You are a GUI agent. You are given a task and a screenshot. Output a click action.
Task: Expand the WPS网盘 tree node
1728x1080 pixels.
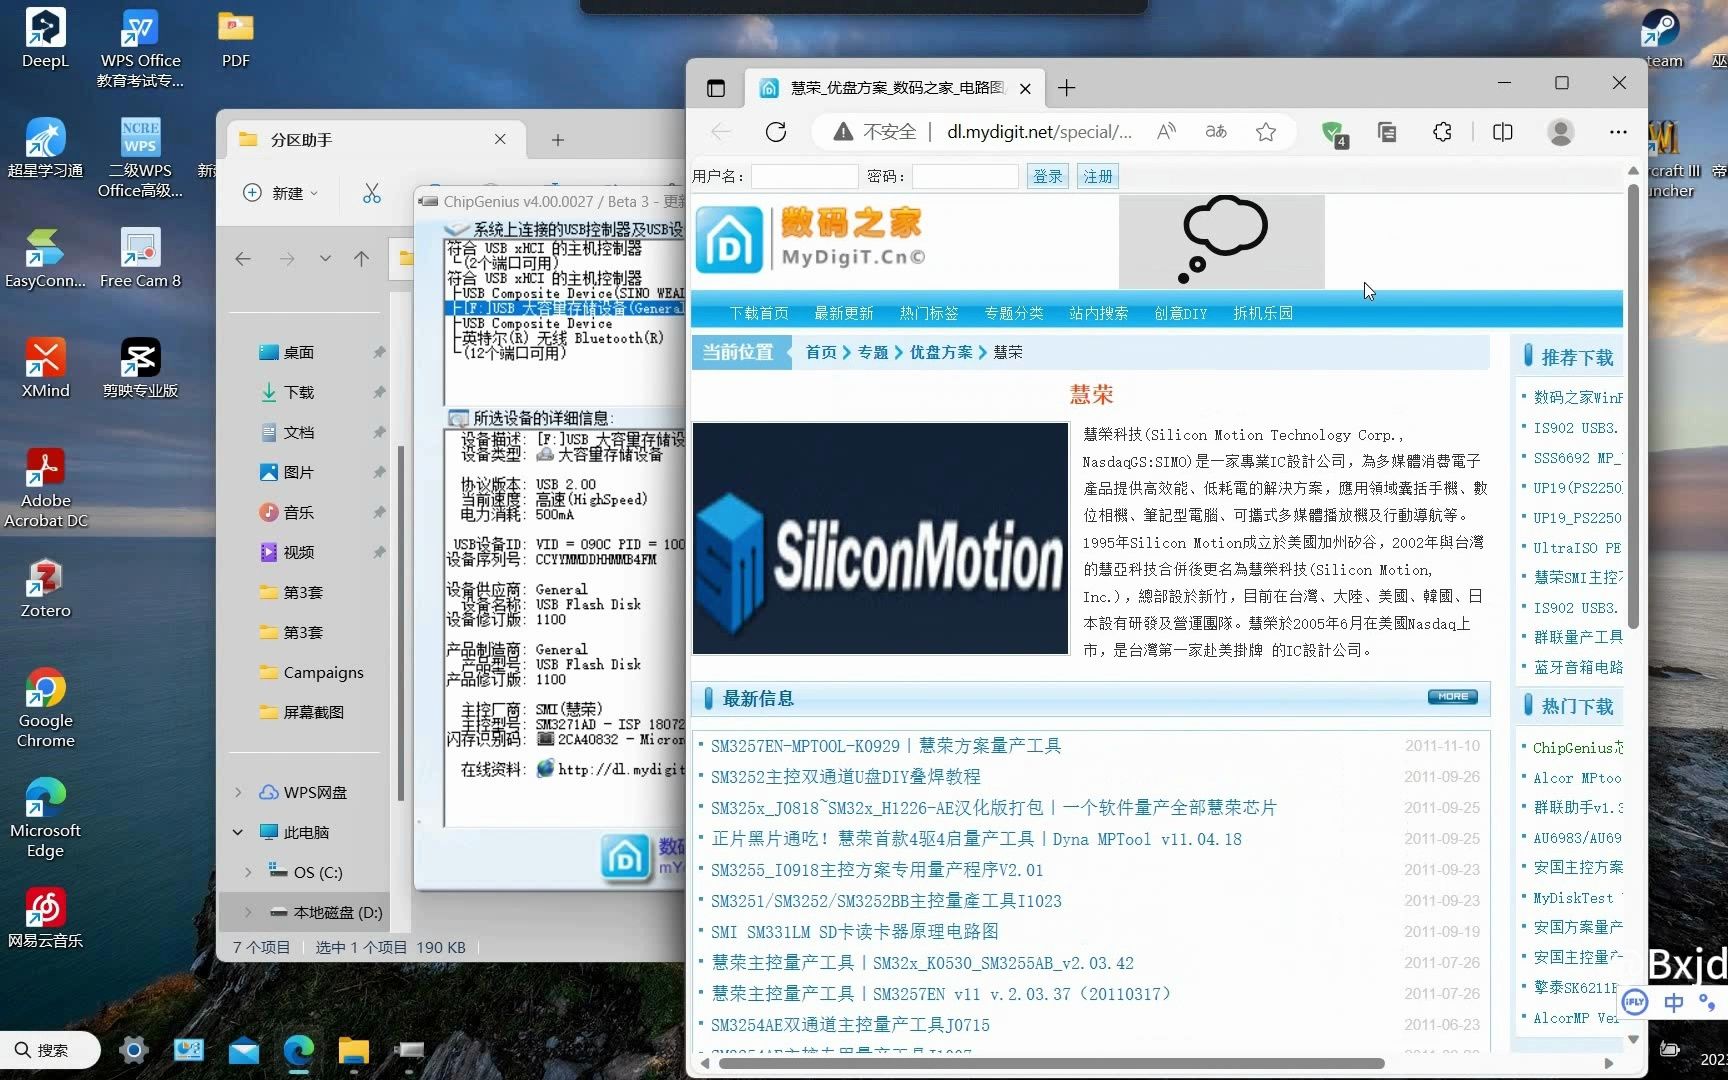[238, 792]
